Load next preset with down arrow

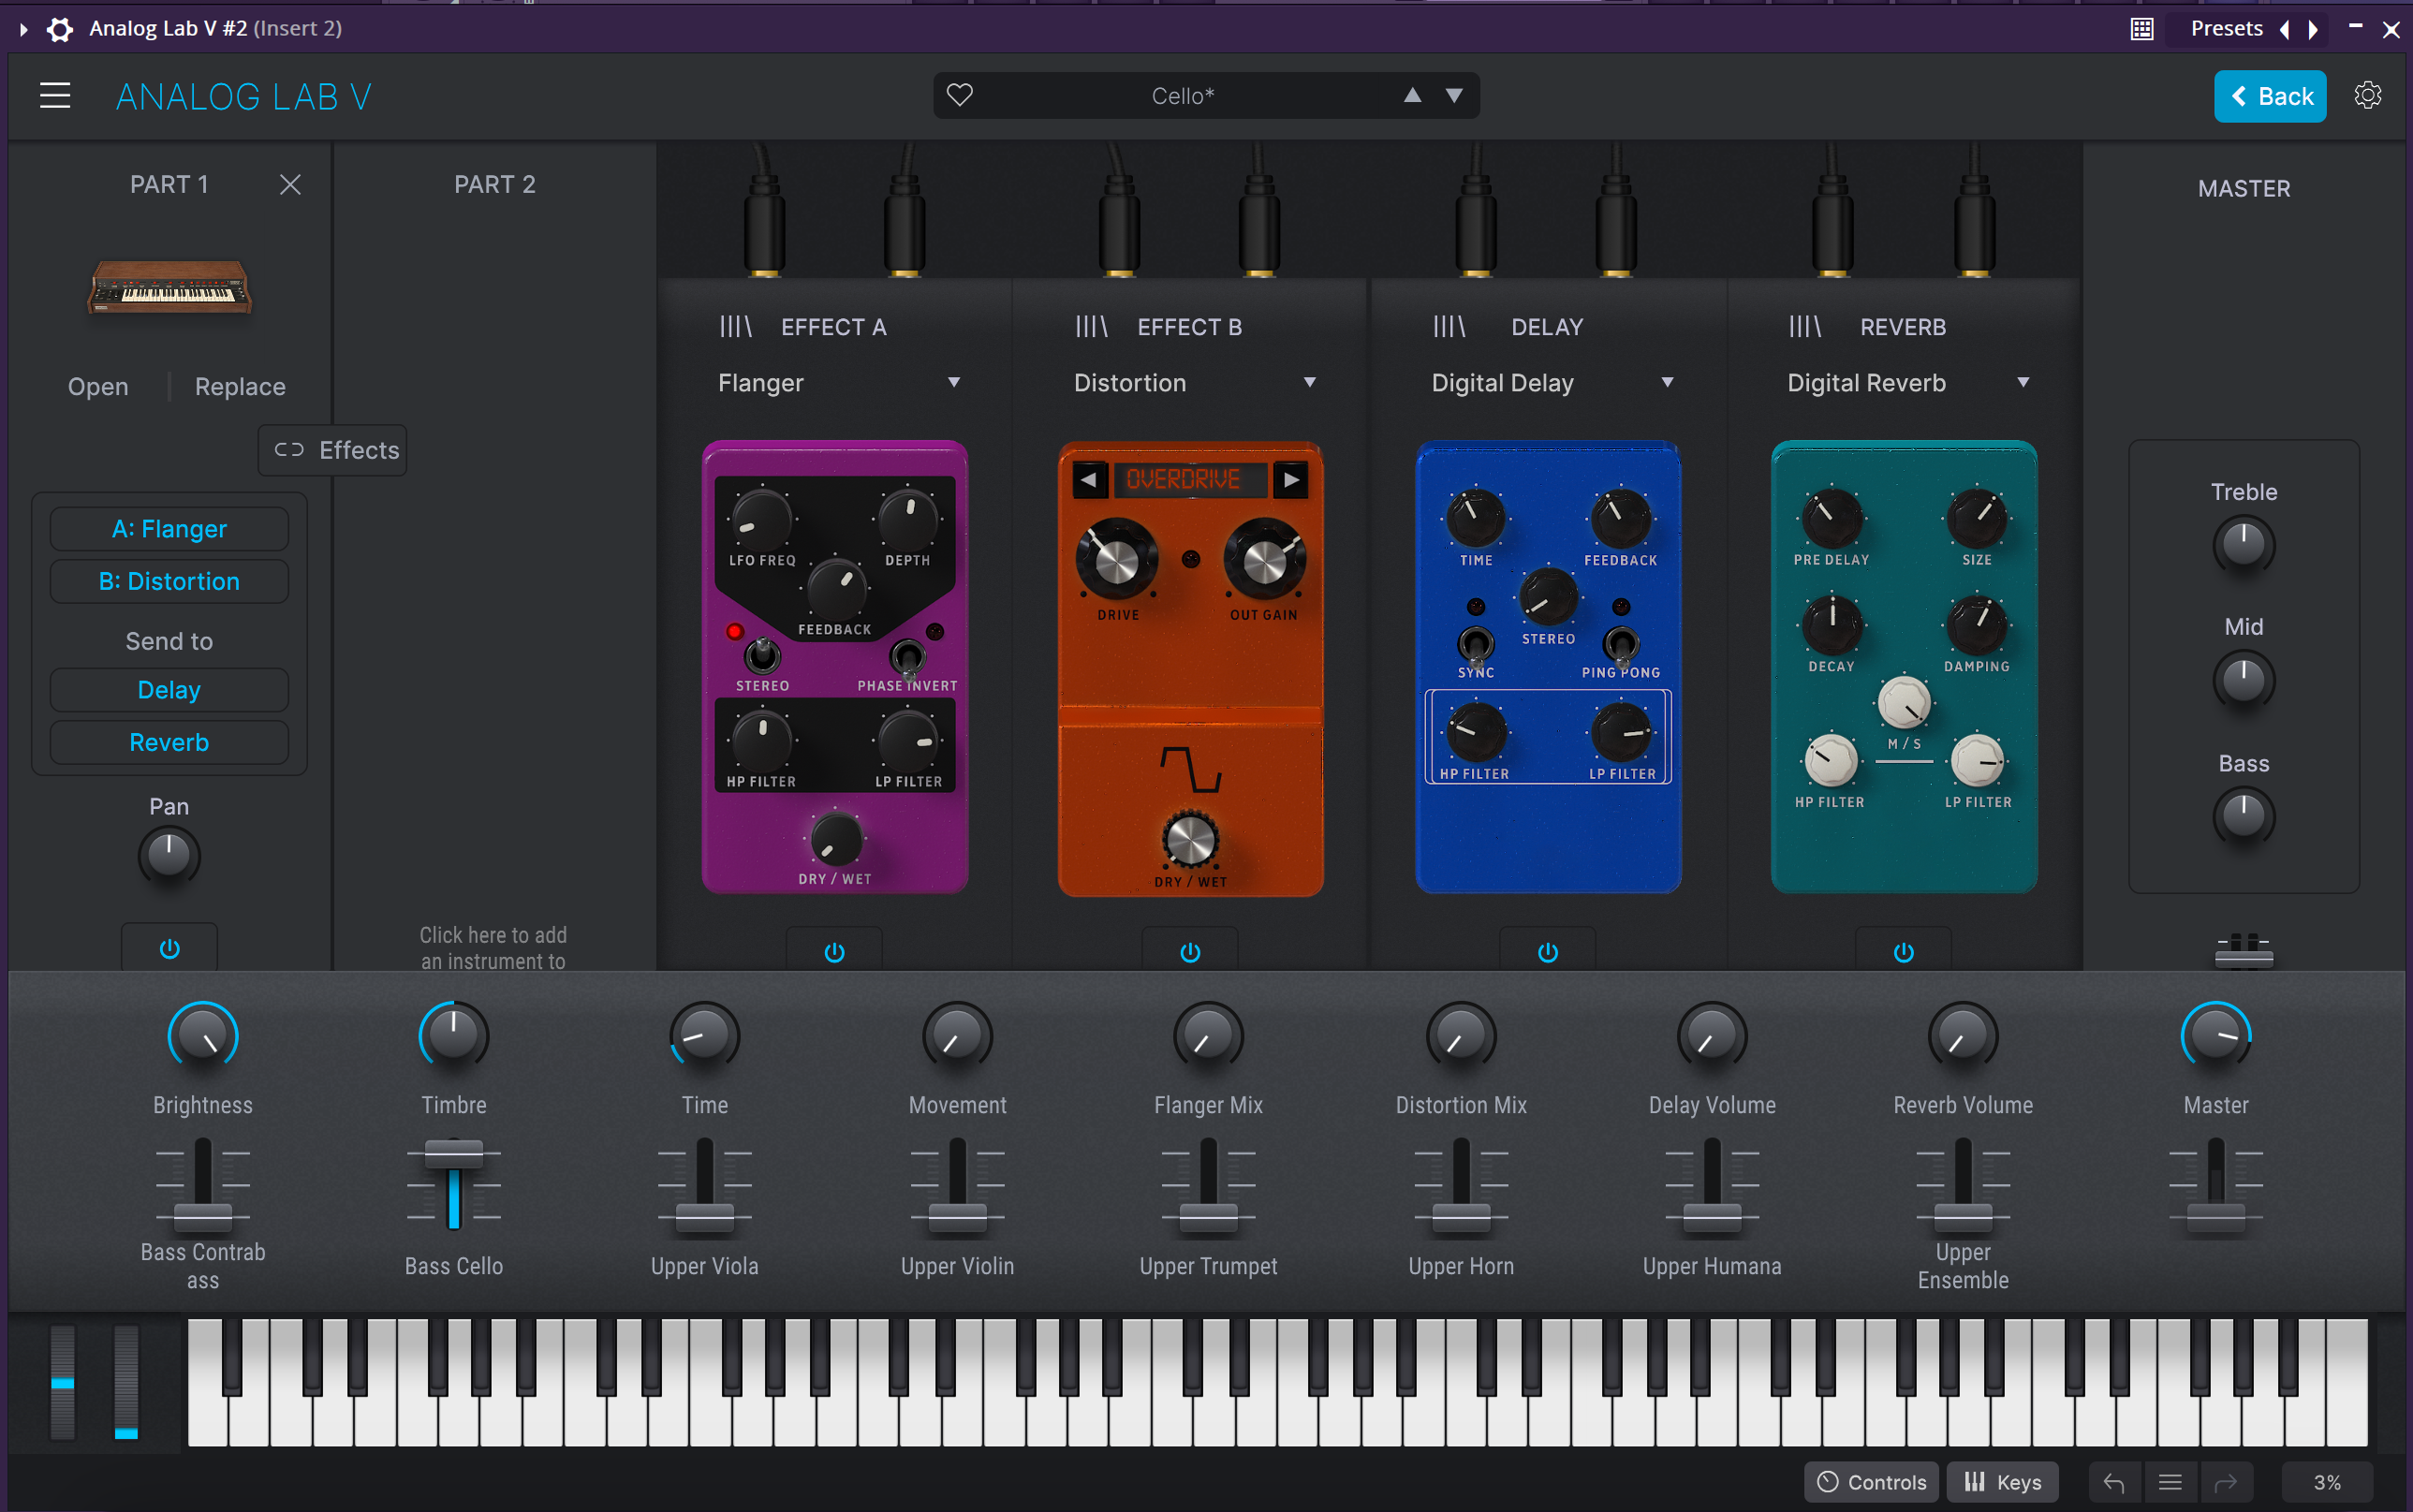pos(1454,95)
